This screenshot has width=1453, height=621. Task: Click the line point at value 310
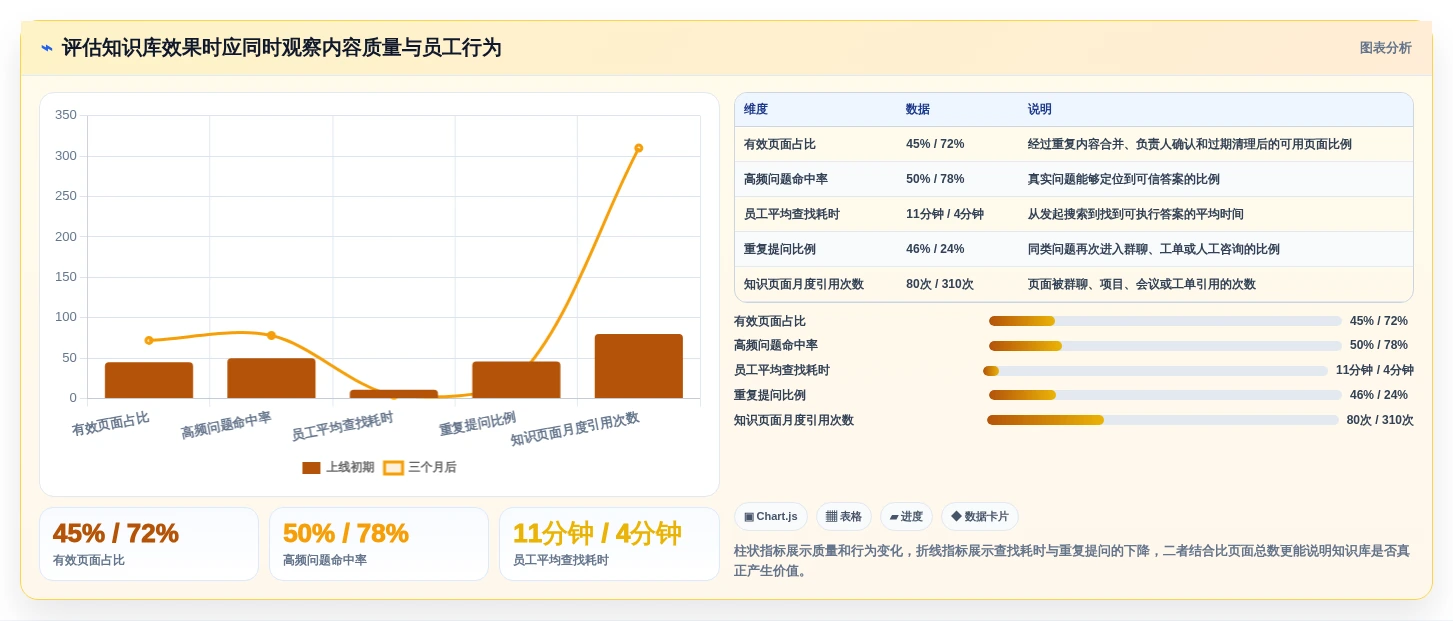(638, 148)
